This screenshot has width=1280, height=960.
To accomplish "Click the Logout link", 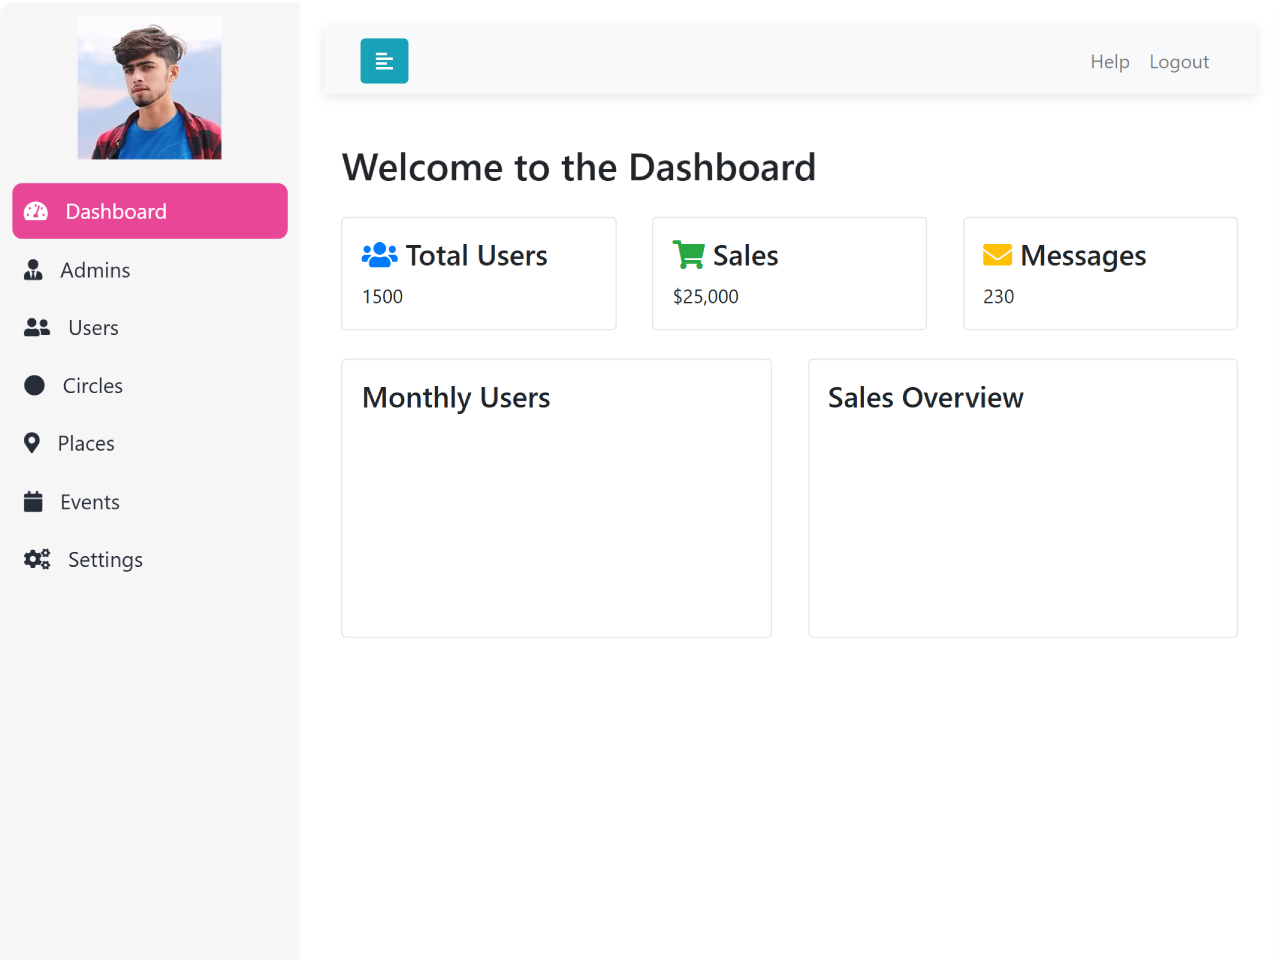I will (x=1179, y=61).
